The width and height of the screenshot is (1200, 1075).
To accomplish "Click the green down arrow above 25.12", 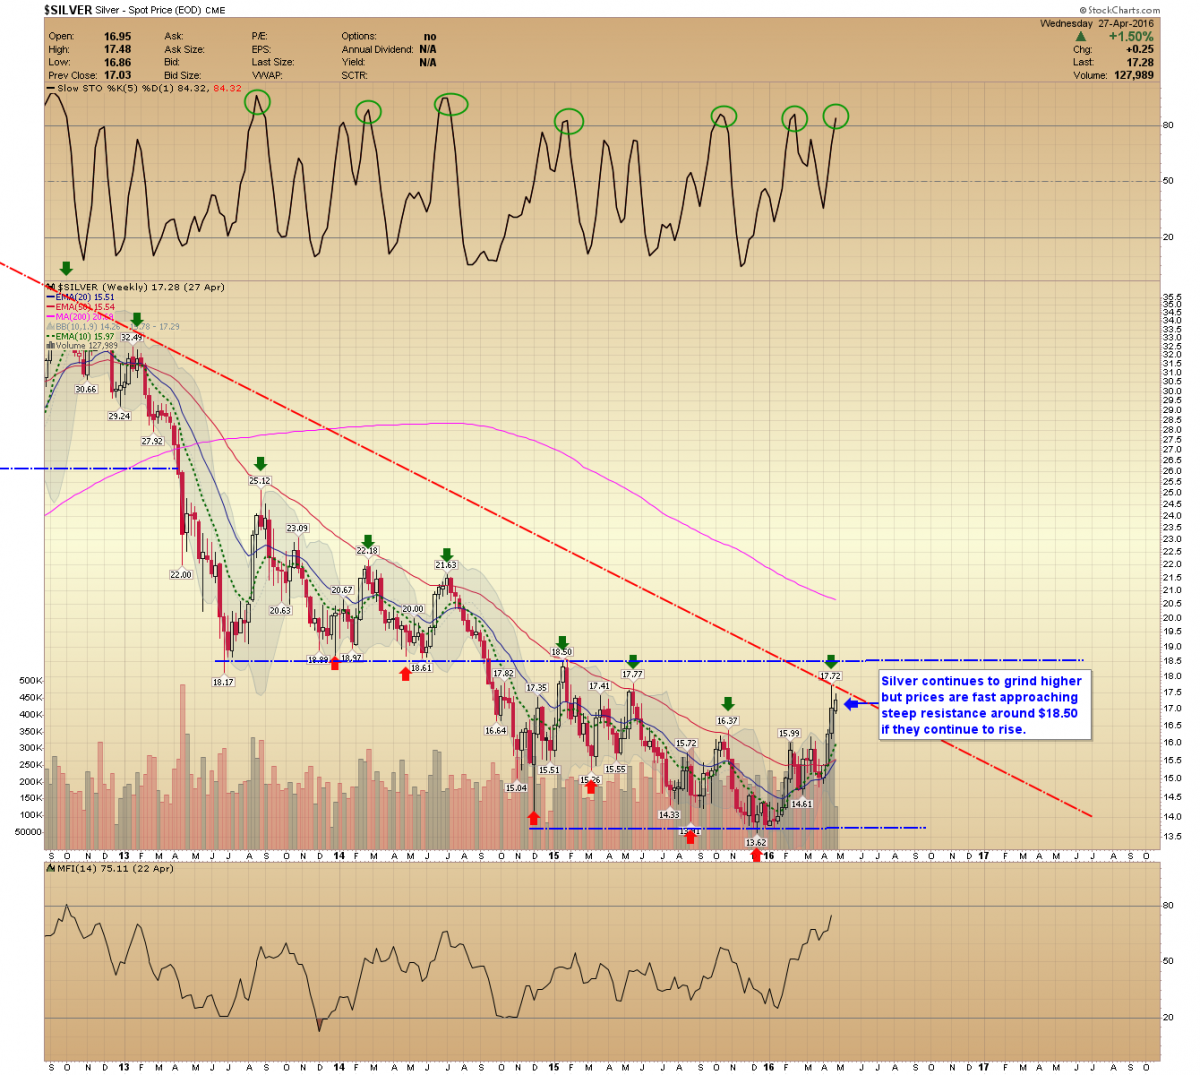I will coord(260,463).
